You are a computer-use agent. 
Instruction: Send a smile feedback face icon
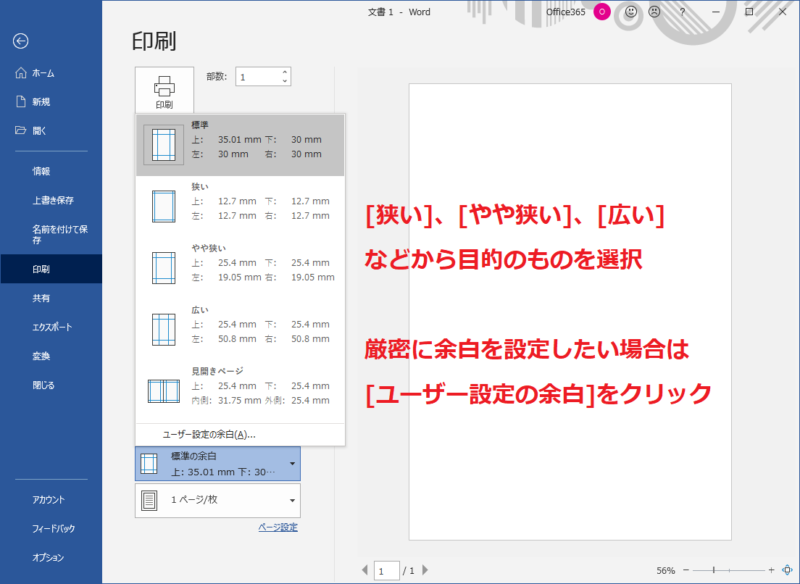point(631,12)
